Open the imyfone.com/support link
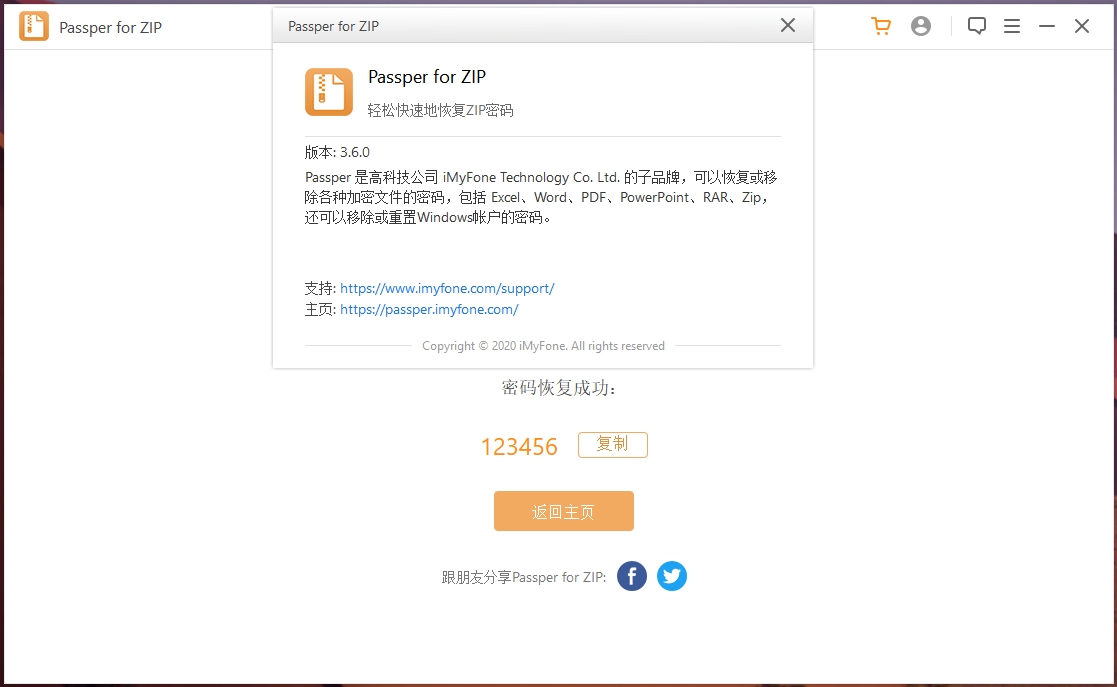 click(x=447, y=289)
